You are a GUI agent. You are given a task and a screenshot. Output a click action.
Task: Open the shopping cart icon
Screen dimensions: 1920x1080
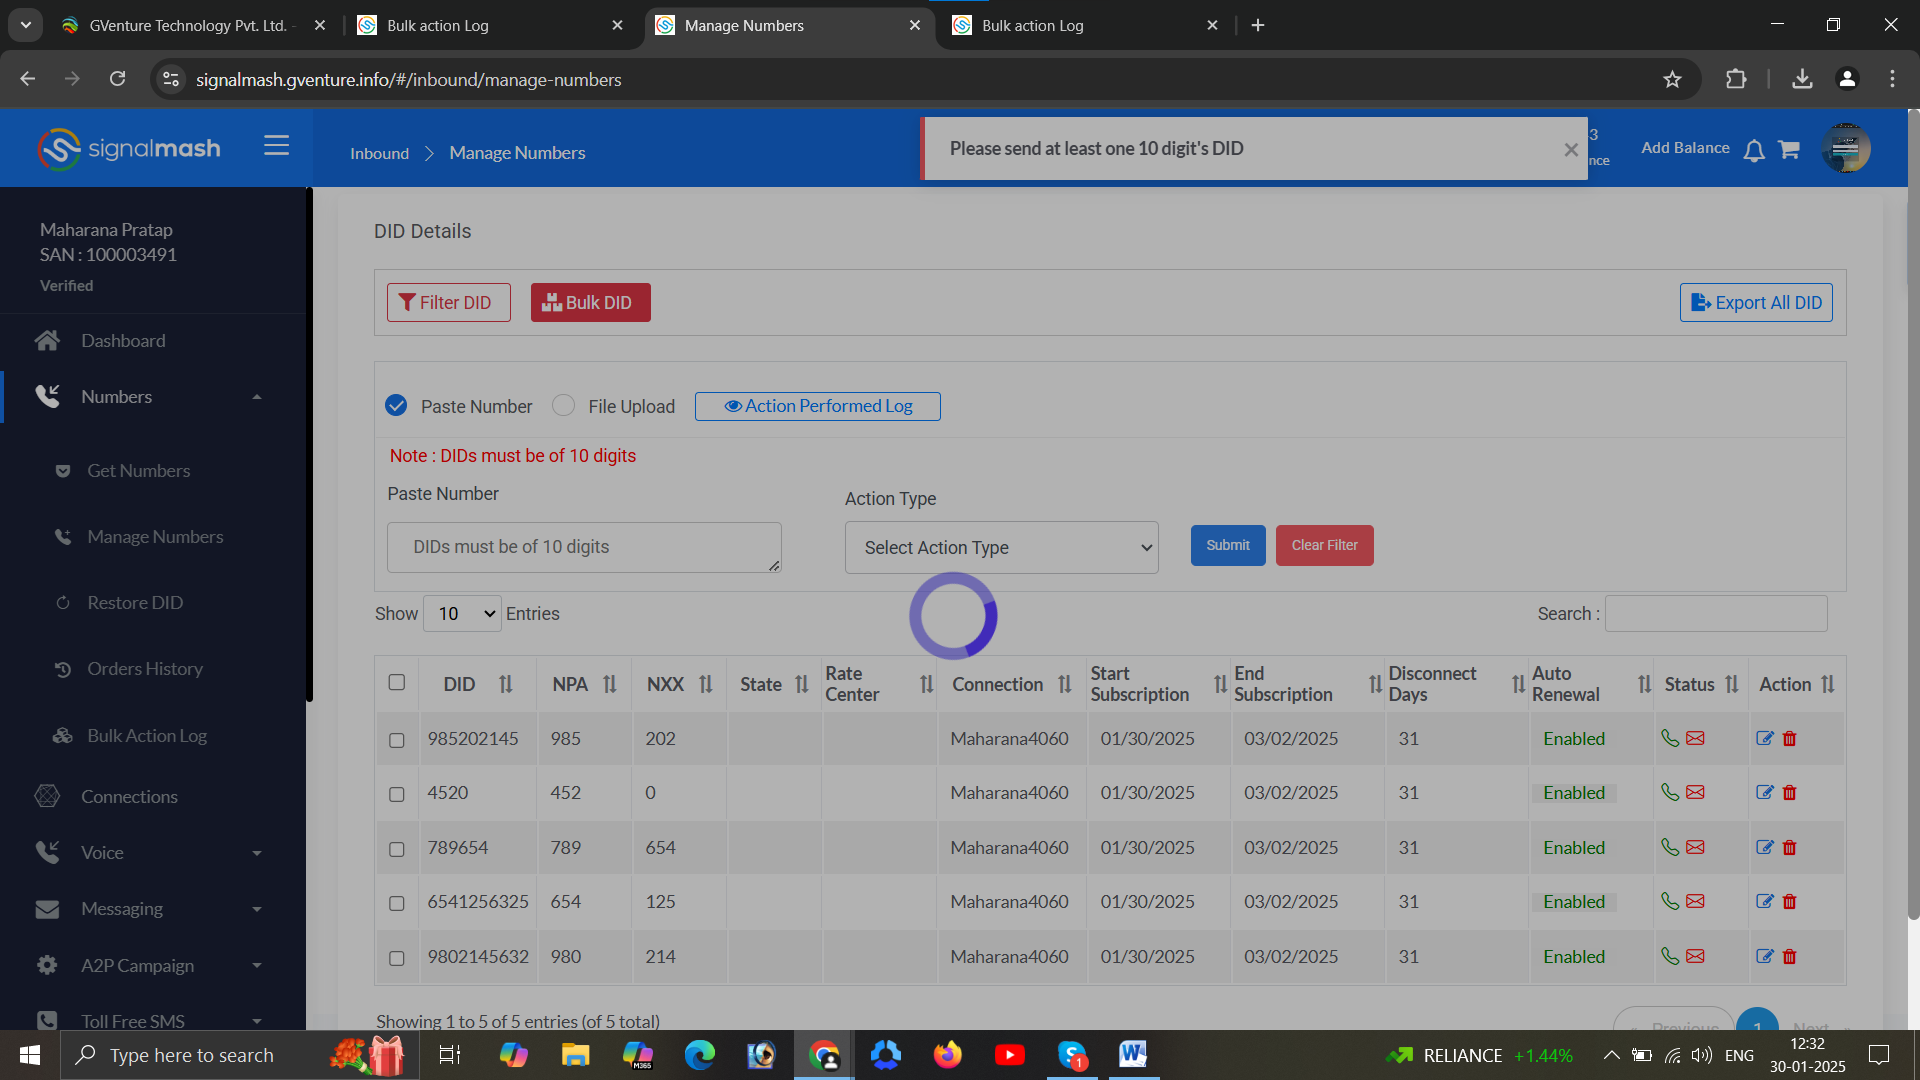[1789, 149]
